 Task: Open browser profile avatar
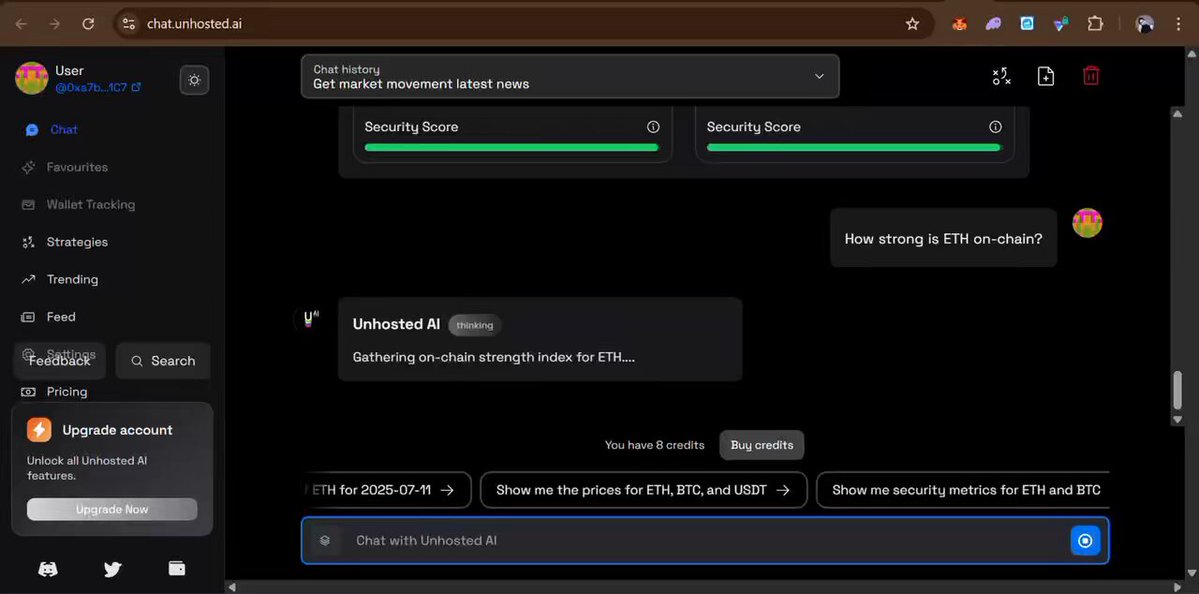(1145, 24)
